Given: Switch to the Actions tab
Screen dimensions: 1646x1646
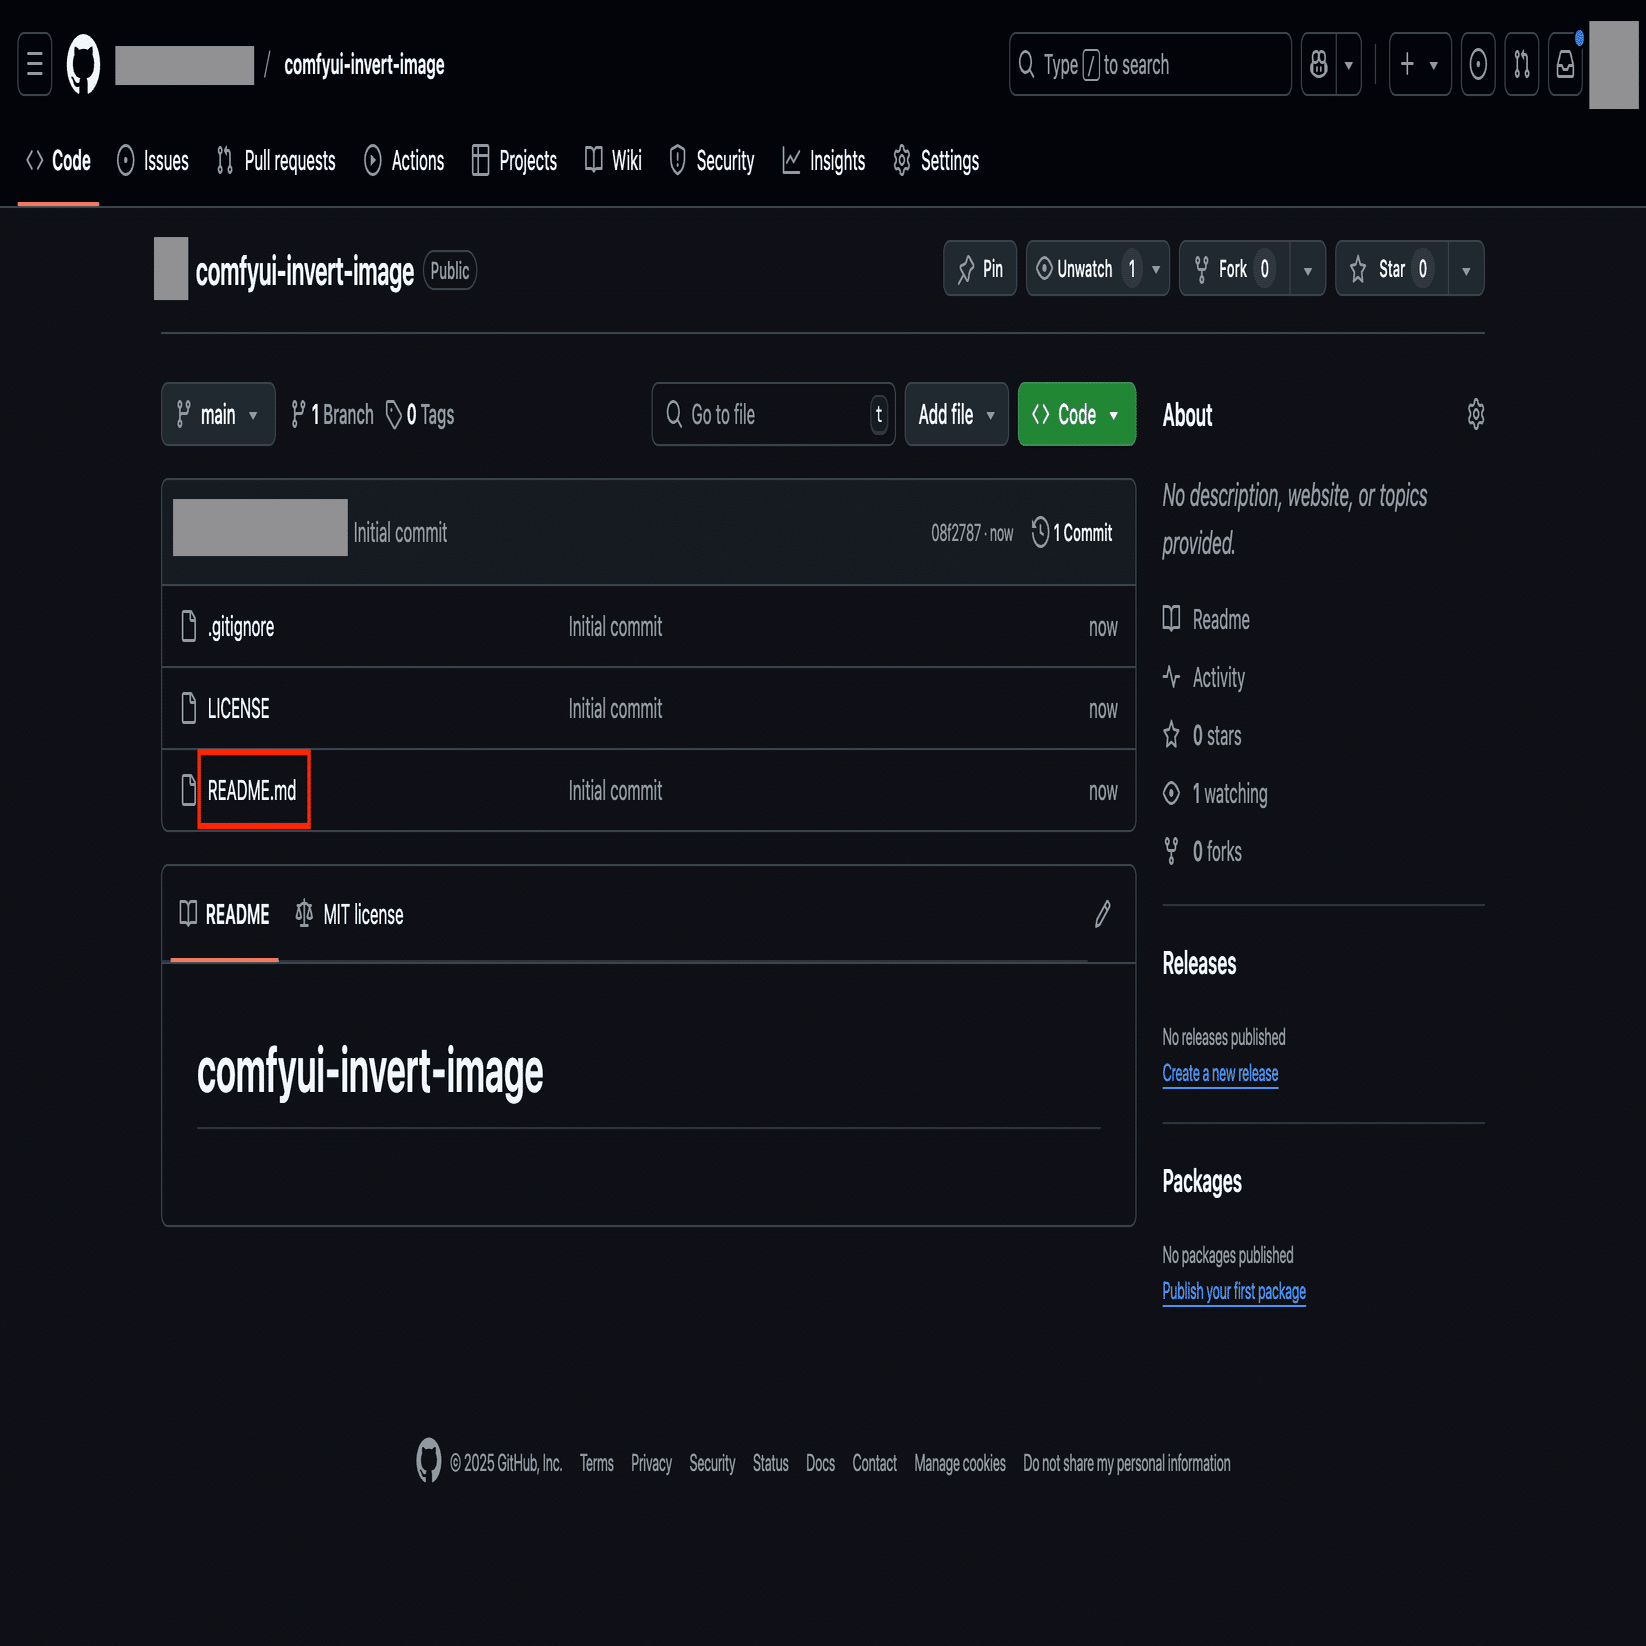Looking at the screenshot, I should [404, 161].
